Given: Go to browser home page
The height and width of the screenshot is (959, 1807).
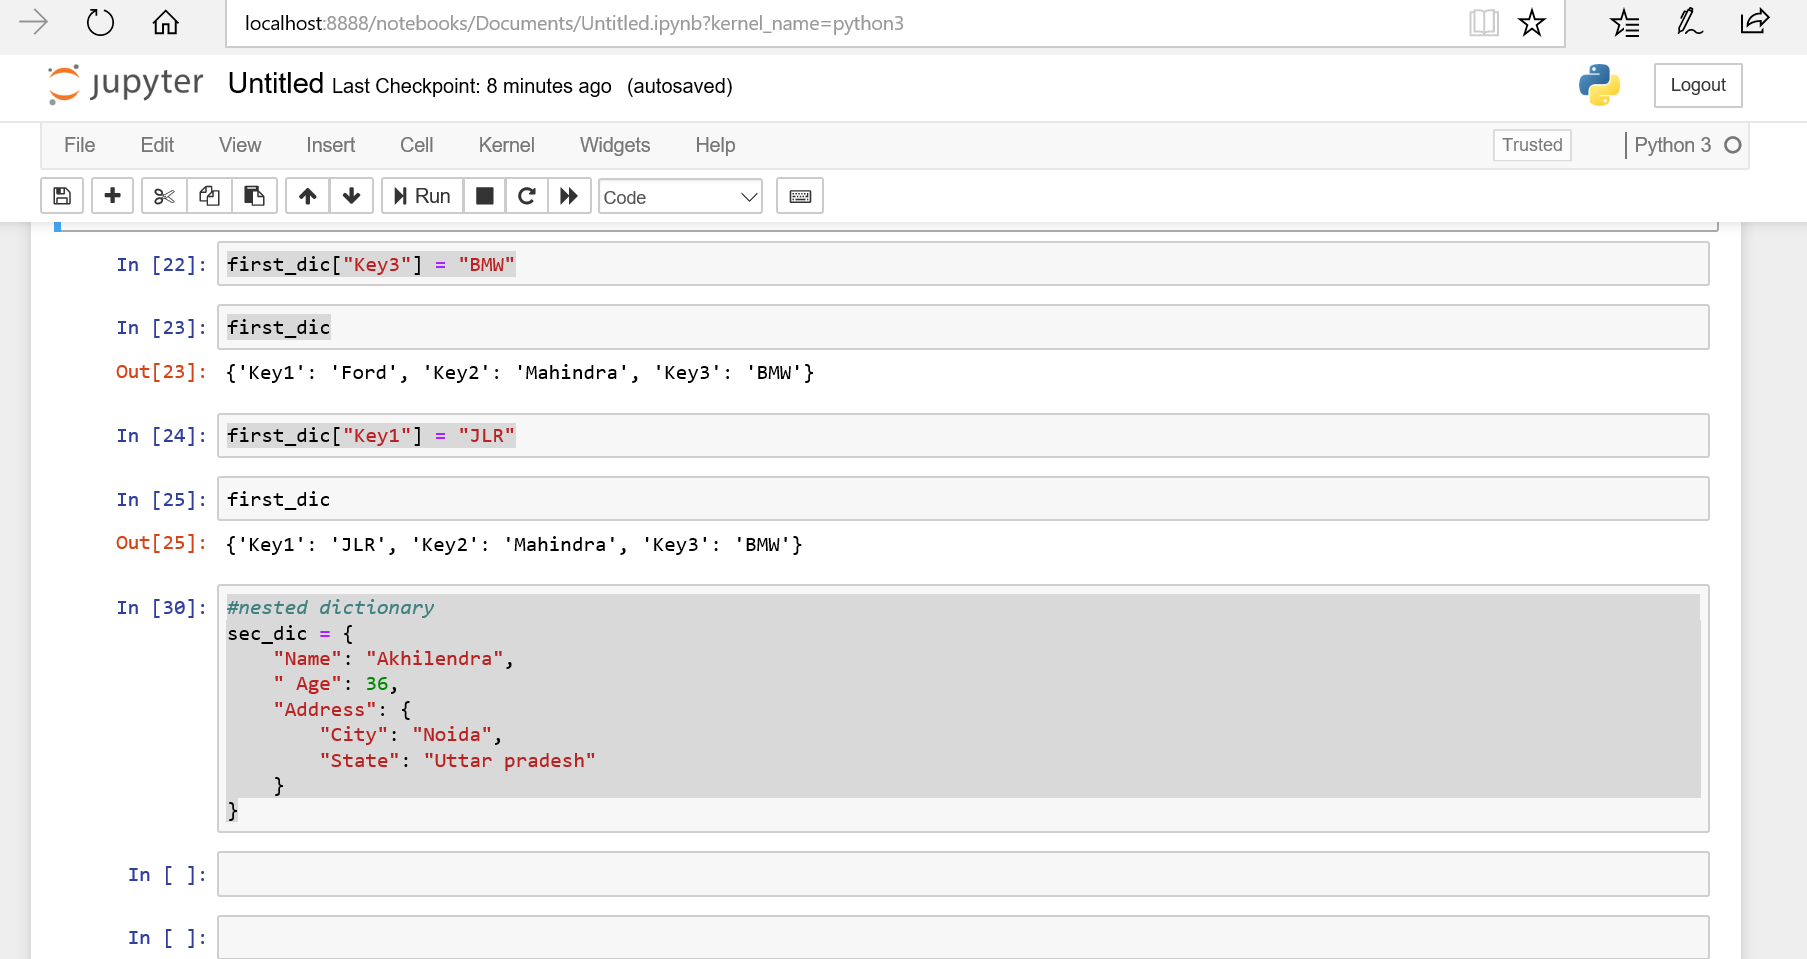Looking at the screenshot, I should tap(166, 22).
